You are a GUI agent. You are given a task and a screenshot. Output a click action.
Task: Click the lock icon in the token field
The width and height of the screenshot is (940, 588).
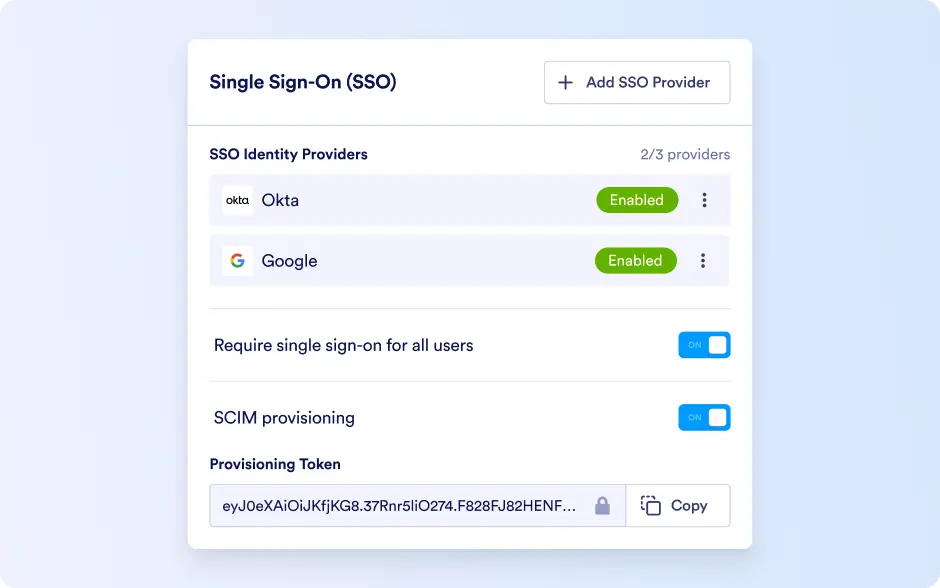(x=602, y=506)
